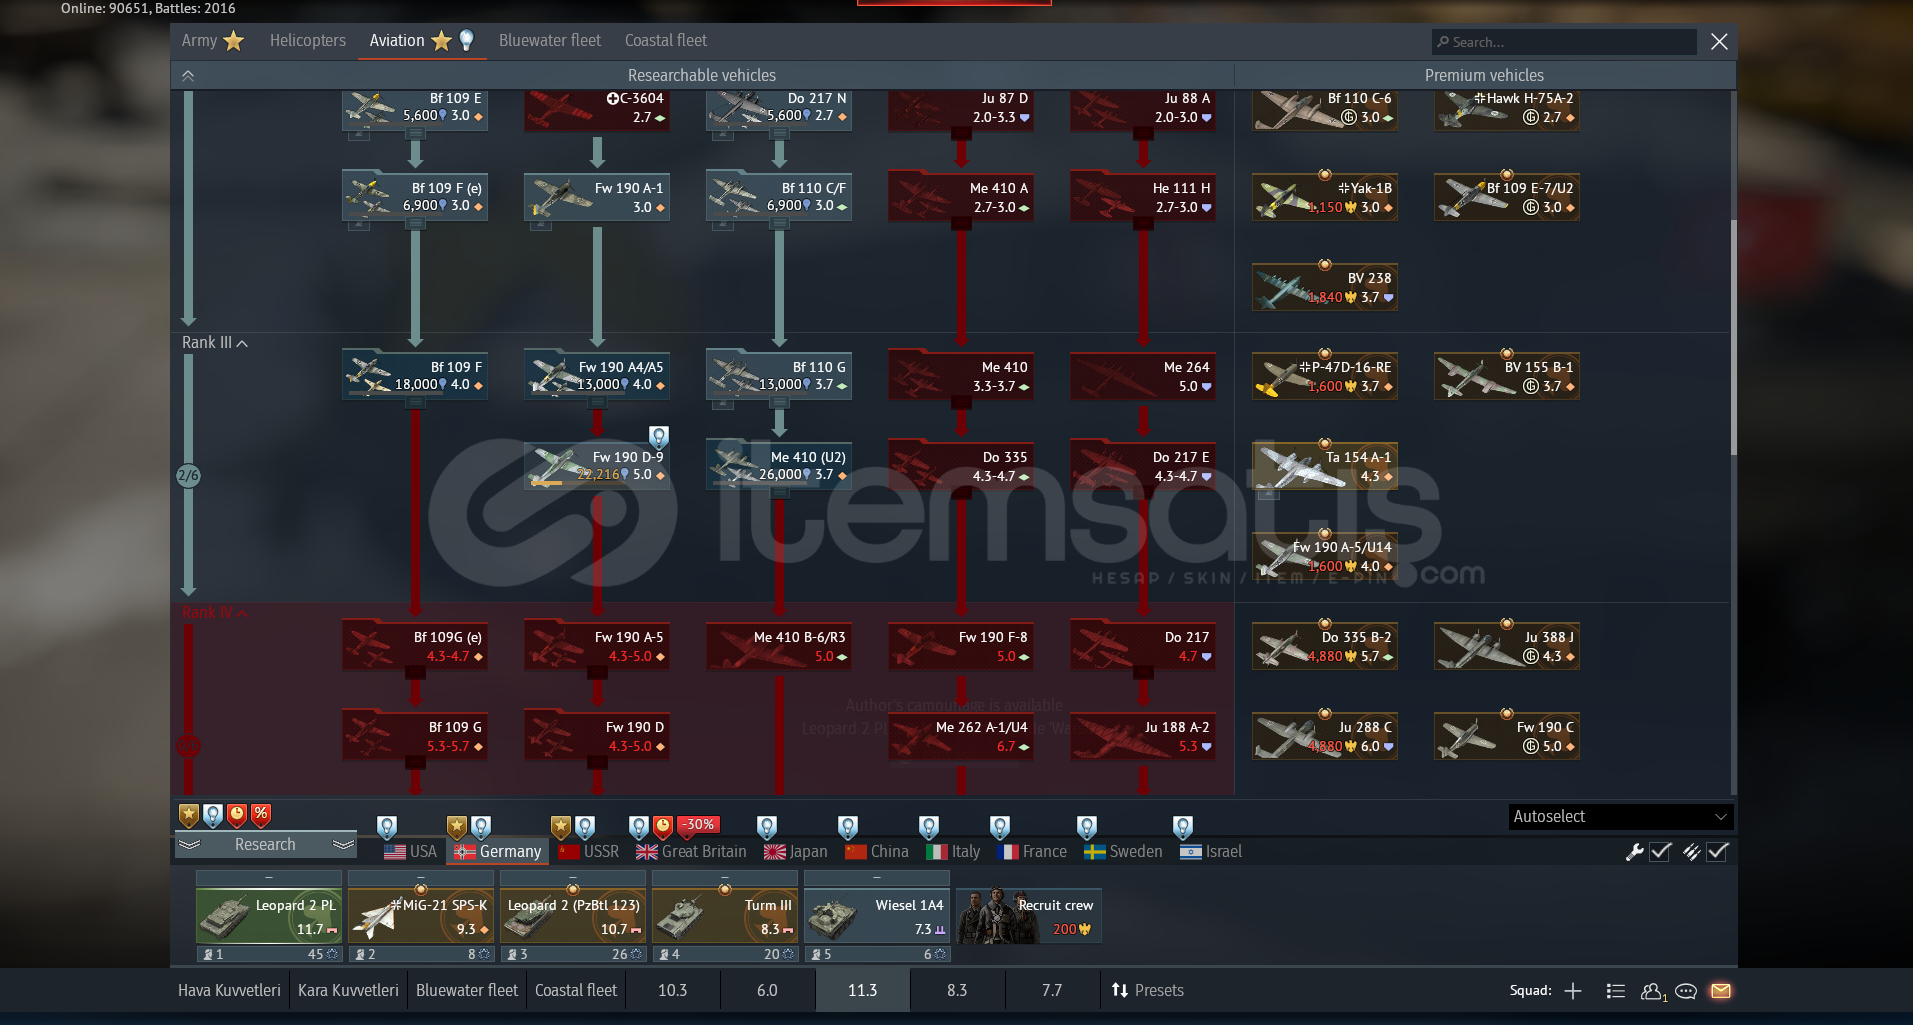Select the Sweden nation tab
The image size is (1913, 1025).
(x=1123, y=852)
